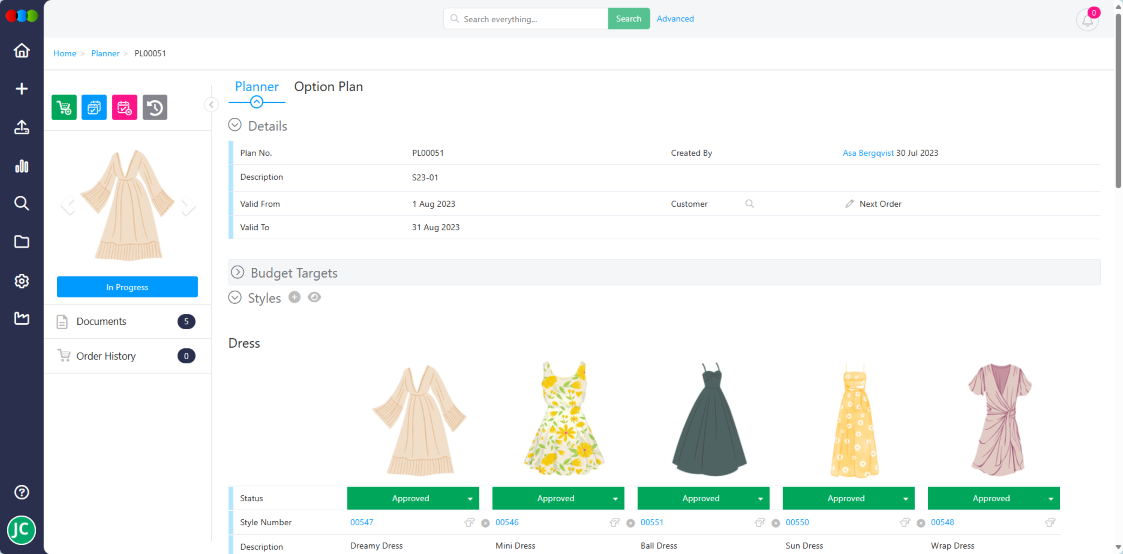The image size is (1123, 554).
Task: Open Documents in the side panel
Action: tap(101, 322)
